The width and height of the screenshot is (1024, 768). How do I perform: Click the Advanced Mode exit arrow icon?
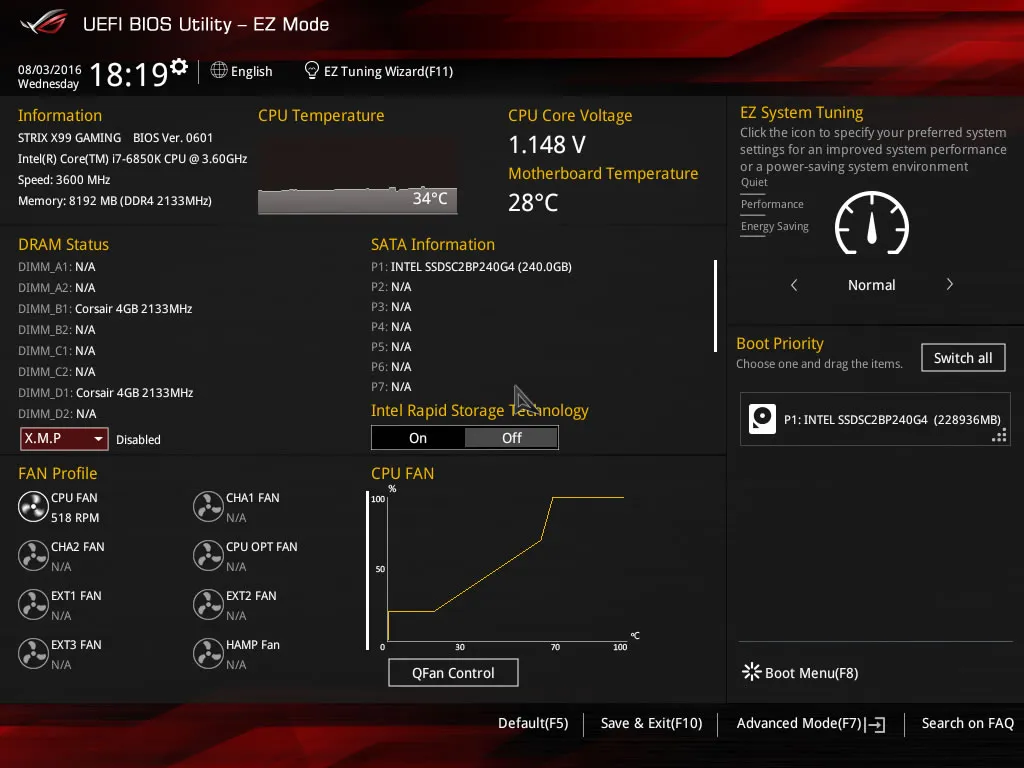[x=876, y=724]
